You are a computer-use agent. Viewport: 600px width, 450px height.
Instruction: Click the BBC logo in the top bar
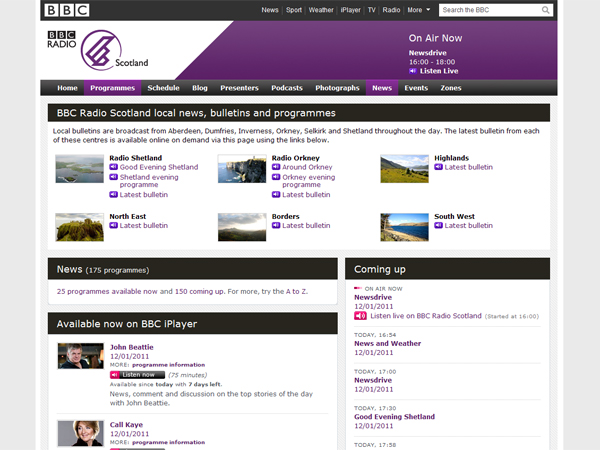point(67,10)
